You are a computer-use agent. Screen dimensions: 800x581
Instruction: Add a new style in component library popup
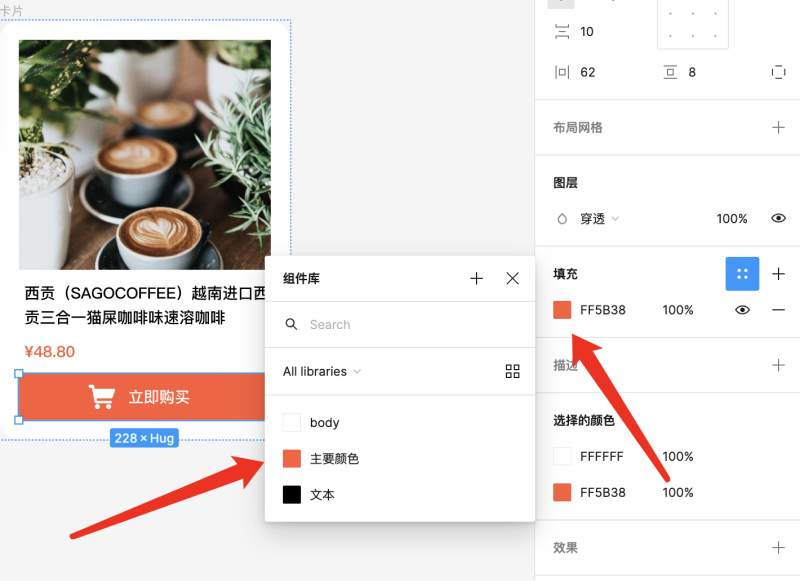tap(477, 279)
